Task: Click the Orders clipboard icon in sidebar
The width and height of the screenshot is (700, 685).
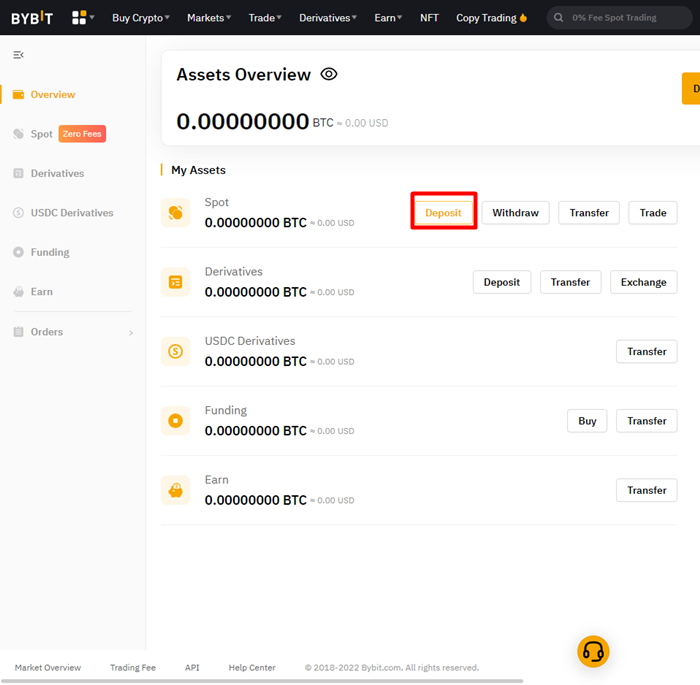Action: [x=18, y=332]
